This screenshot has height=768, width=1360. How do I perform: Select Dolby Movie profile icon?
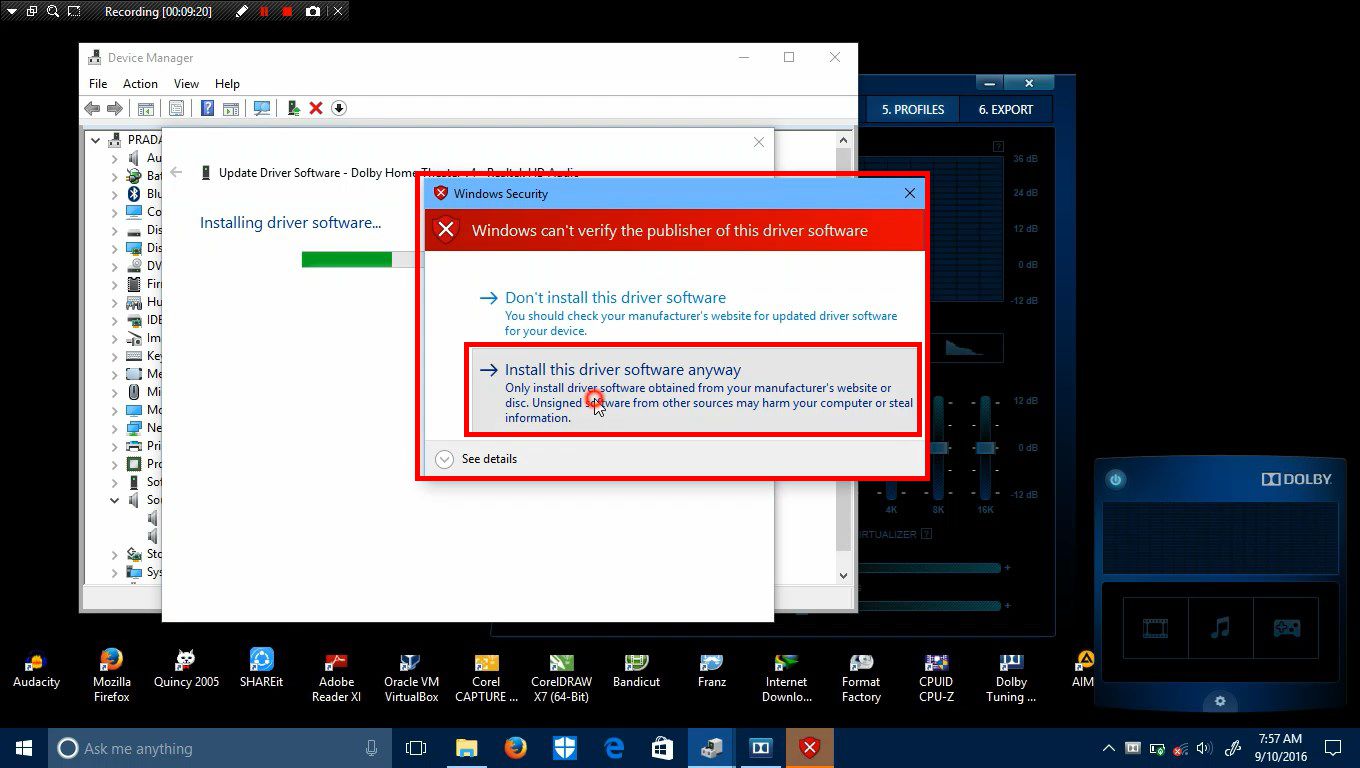(1156, 628)
